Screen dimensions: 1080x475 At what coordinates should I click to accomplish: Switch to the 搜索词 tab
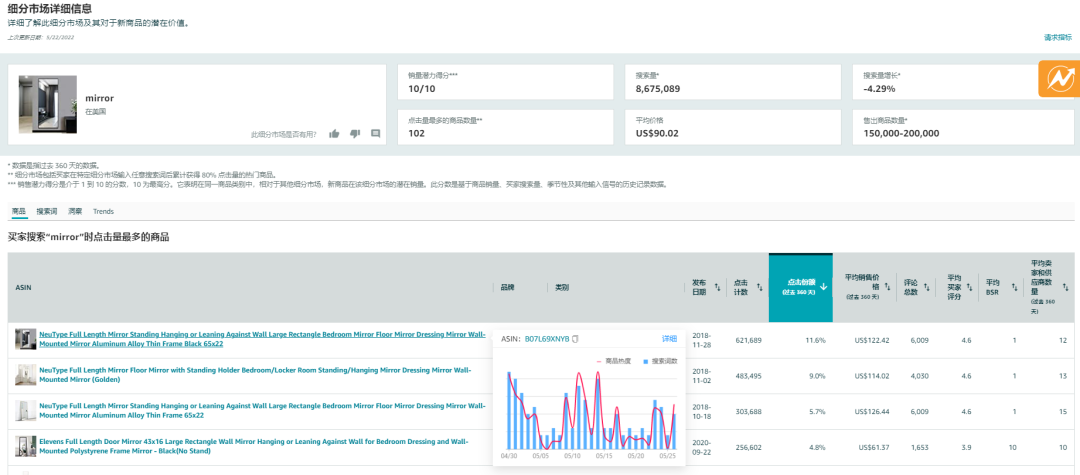[47, 212]
